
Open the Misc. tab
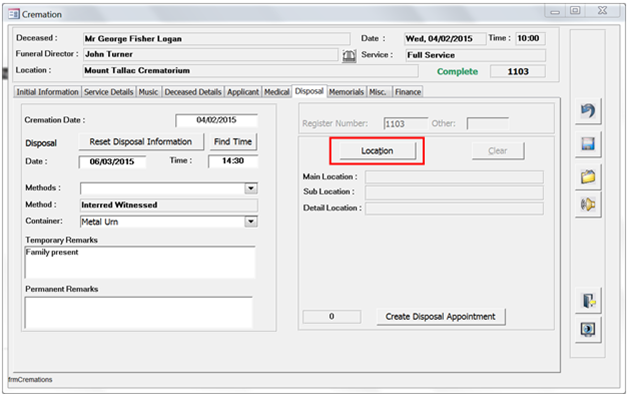pyautogui.click(x=378, y=92)
